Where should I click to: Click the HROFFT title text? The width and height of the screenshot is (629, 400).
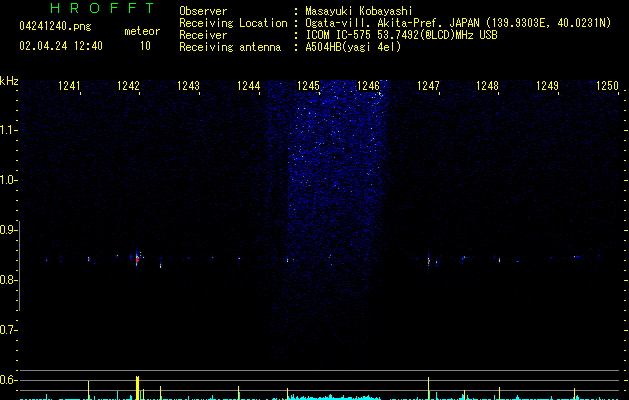102,8
